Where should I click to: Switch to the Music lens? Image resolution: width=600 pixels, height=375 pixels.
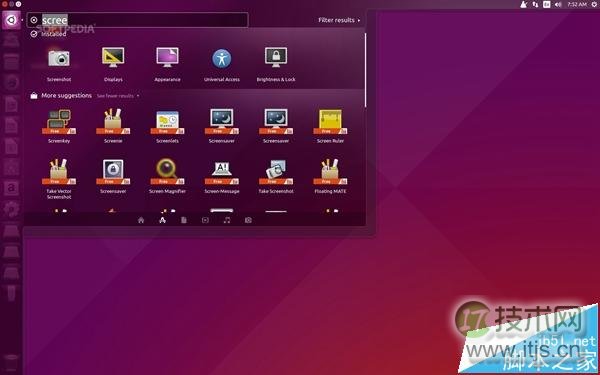(x=227, y=220)
